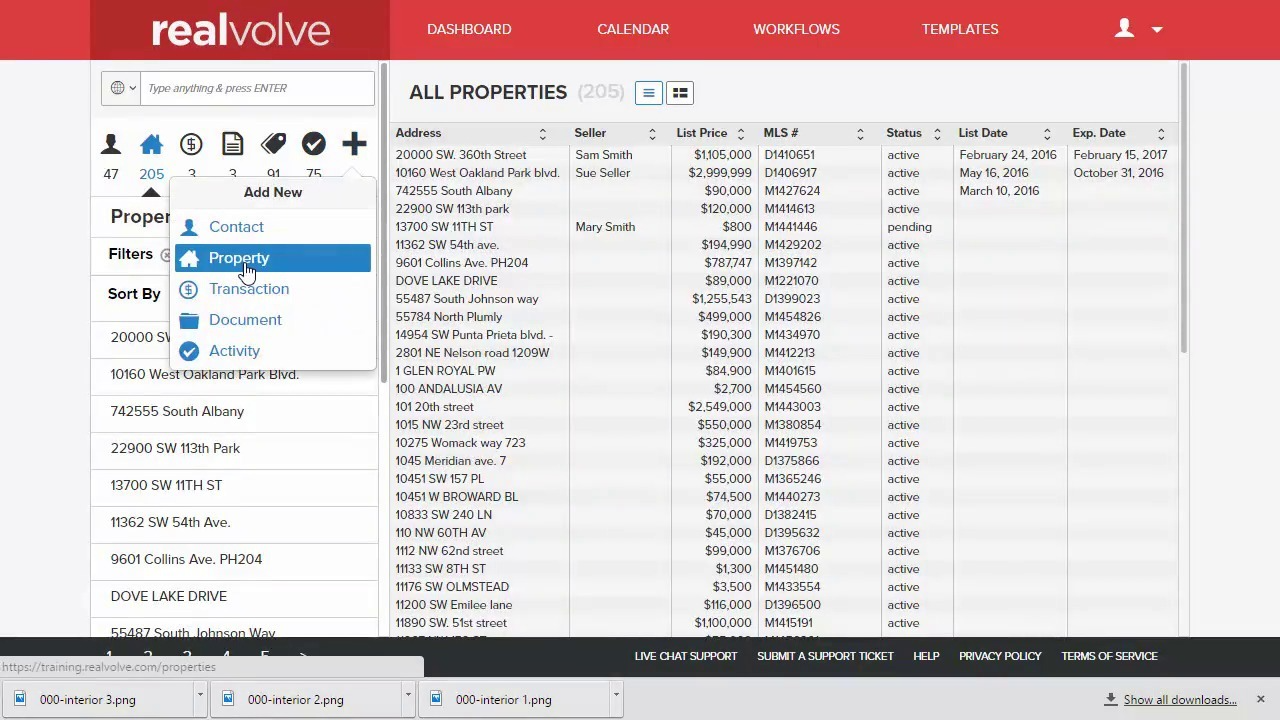The width and height of the screenshot is (1280, 720).
Task: Click the 000-interior 3.png file icon
Action: coord(20,699)
